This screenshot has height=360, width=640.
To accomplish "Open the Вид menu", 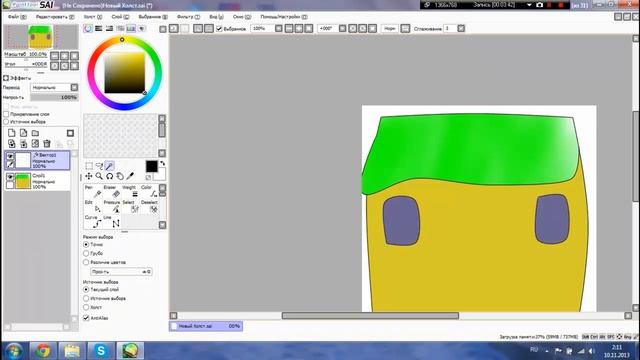I will (x=216, y=17).
